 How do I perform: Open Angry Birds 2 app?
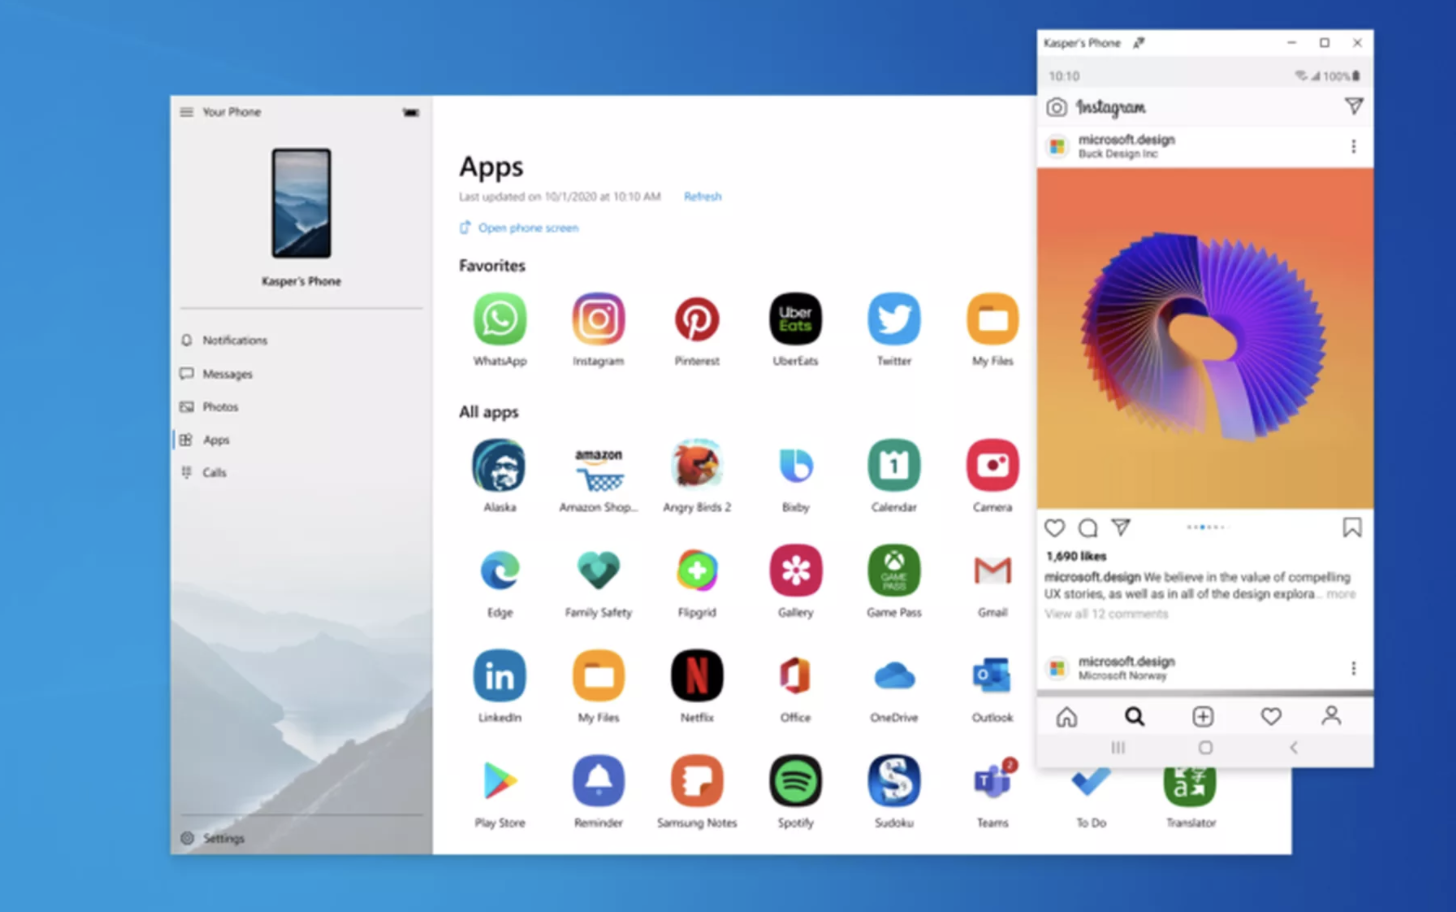coord(696,466)
